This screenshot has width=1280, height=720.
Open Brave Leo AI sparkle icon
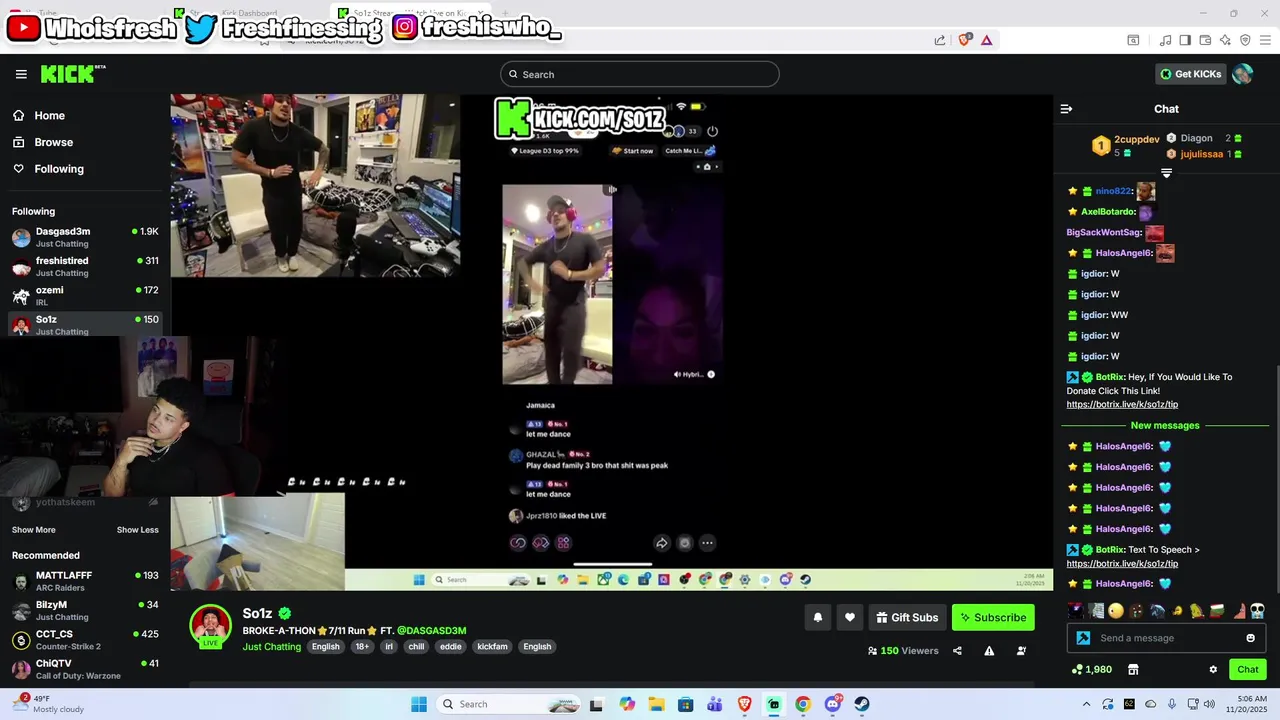pos(1225,40)
